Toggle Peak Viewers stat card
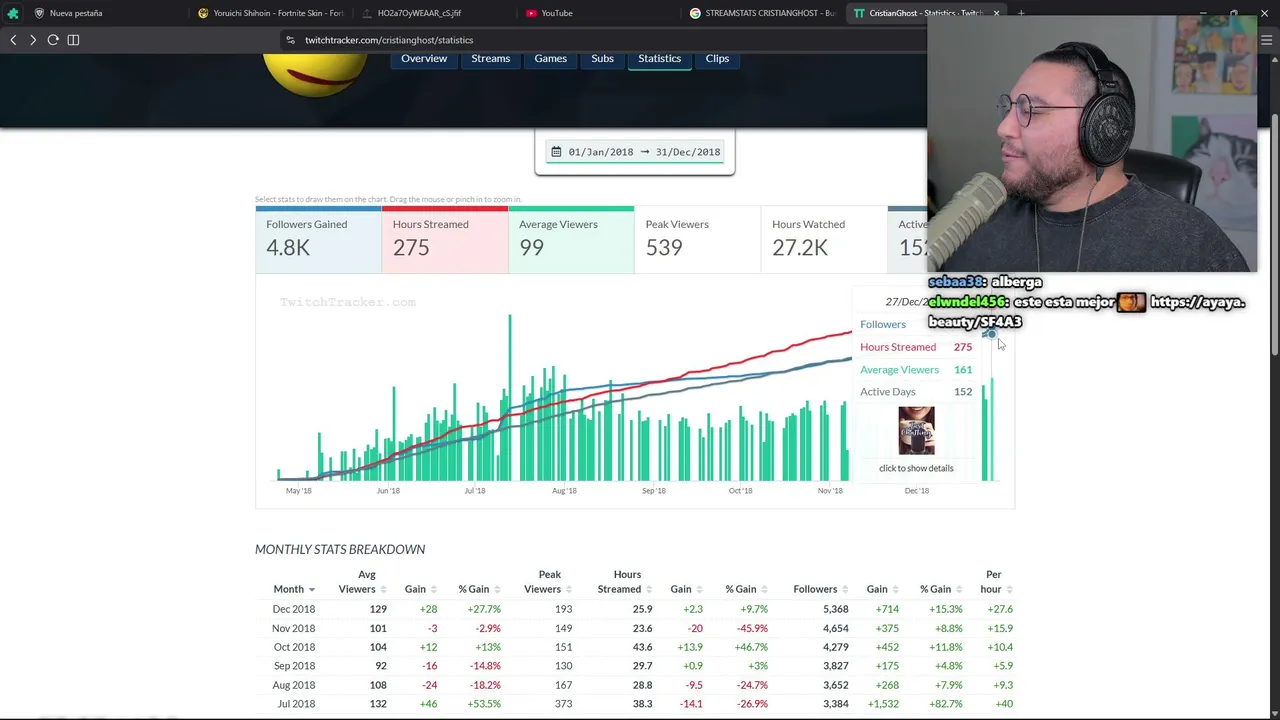The image size is (1280, 720). [698, 240]
